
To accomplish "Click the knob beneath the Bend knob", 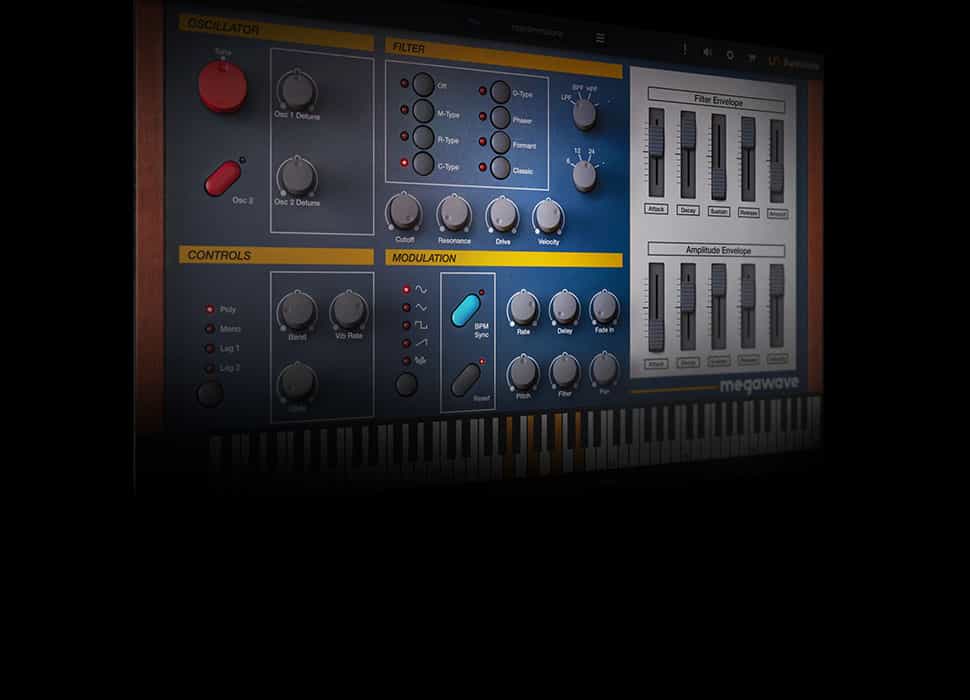I will pyautogui.click(x=297, y=383).
